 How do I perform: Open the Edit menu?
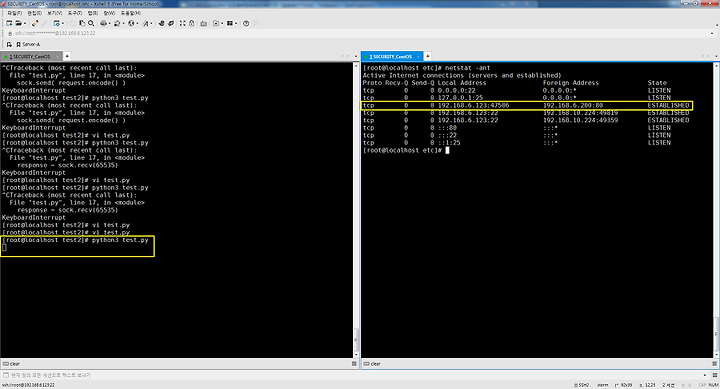coord(34,13)
